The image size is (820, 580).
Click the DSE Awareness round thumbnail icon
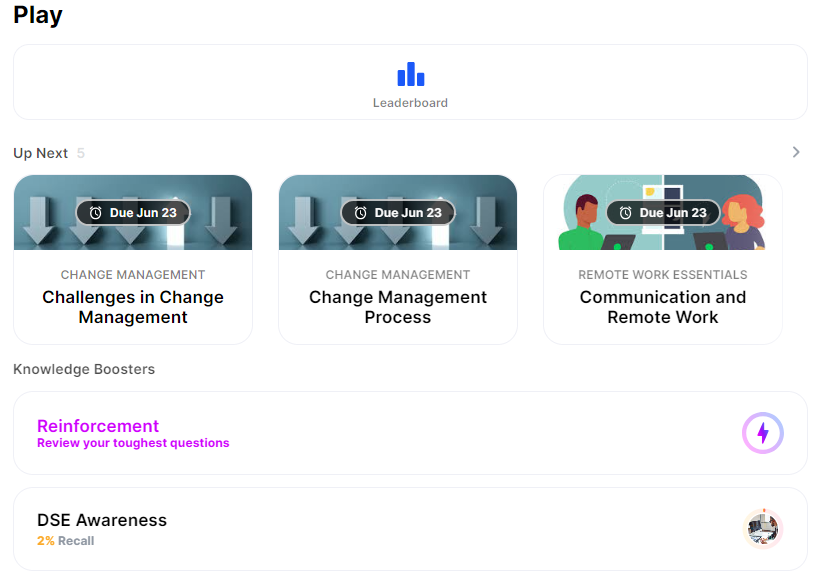tap(762, 528)
